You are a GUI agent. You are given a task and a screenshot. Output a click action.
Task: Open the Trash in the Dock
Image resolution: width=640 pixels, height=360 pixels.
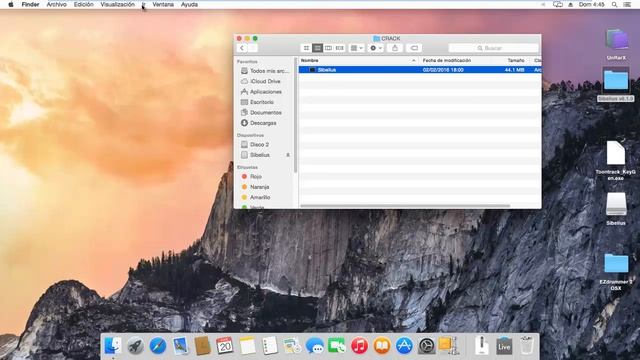(527, 346)
